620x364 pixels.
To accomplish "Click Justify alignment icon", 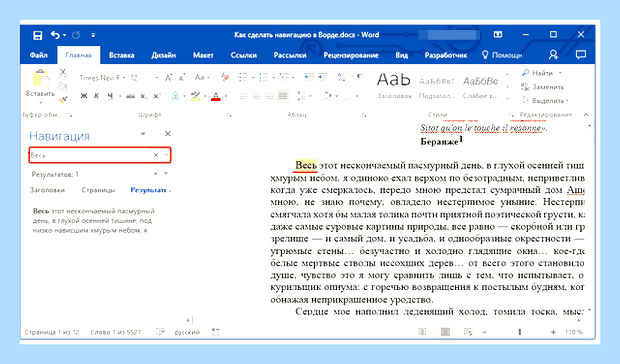I will pos(283,96).
